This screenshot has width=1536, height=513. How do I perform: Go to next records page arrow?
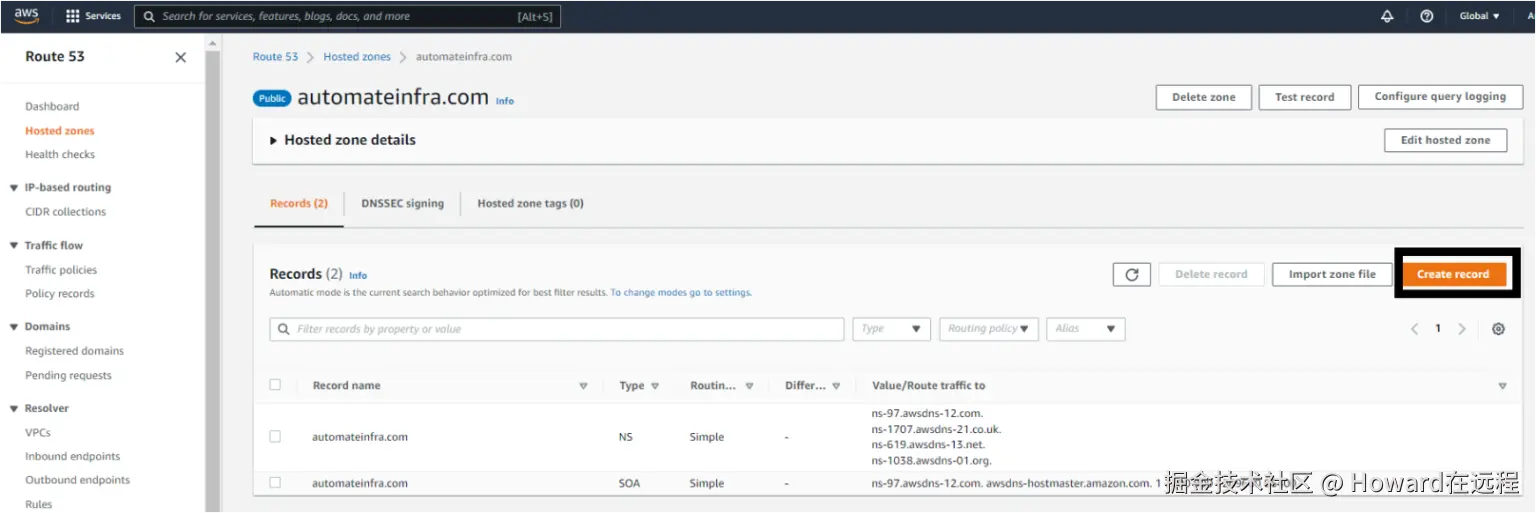1462,329
